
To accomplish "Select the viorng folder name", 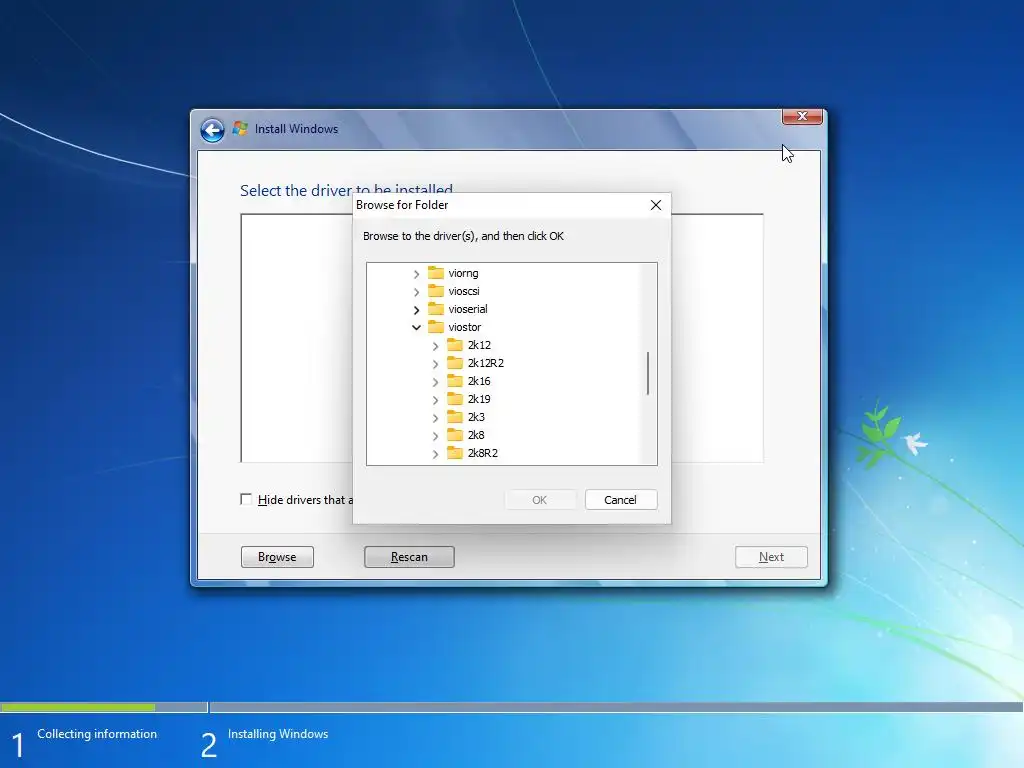I will 463,273.
